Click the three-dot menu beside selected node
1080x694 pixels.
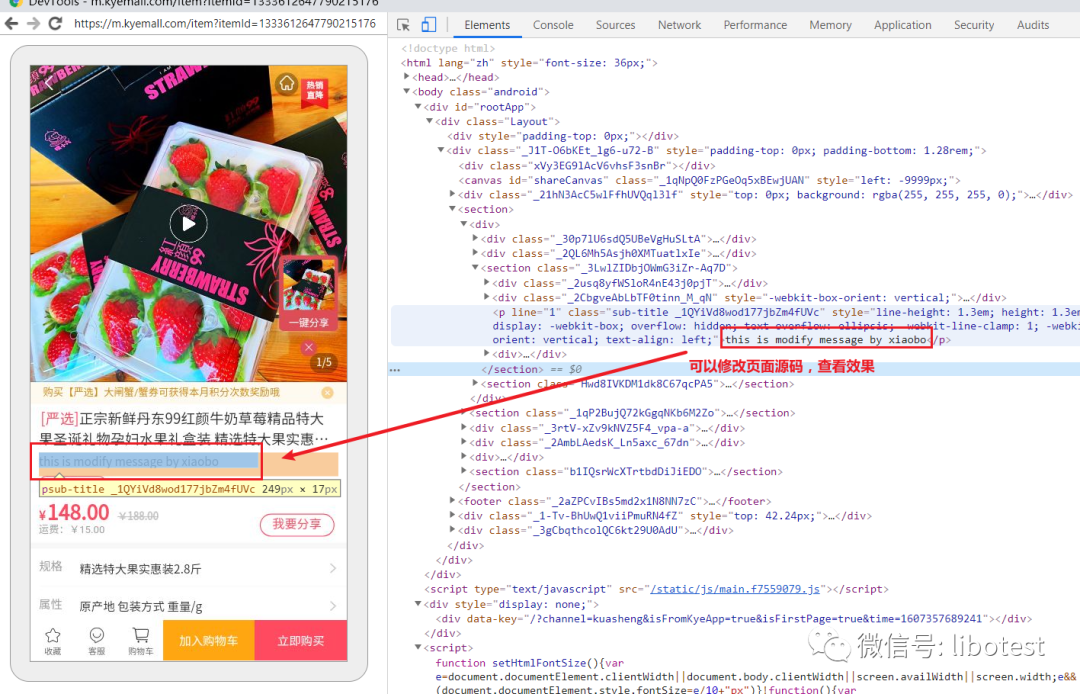coord(395,370)
